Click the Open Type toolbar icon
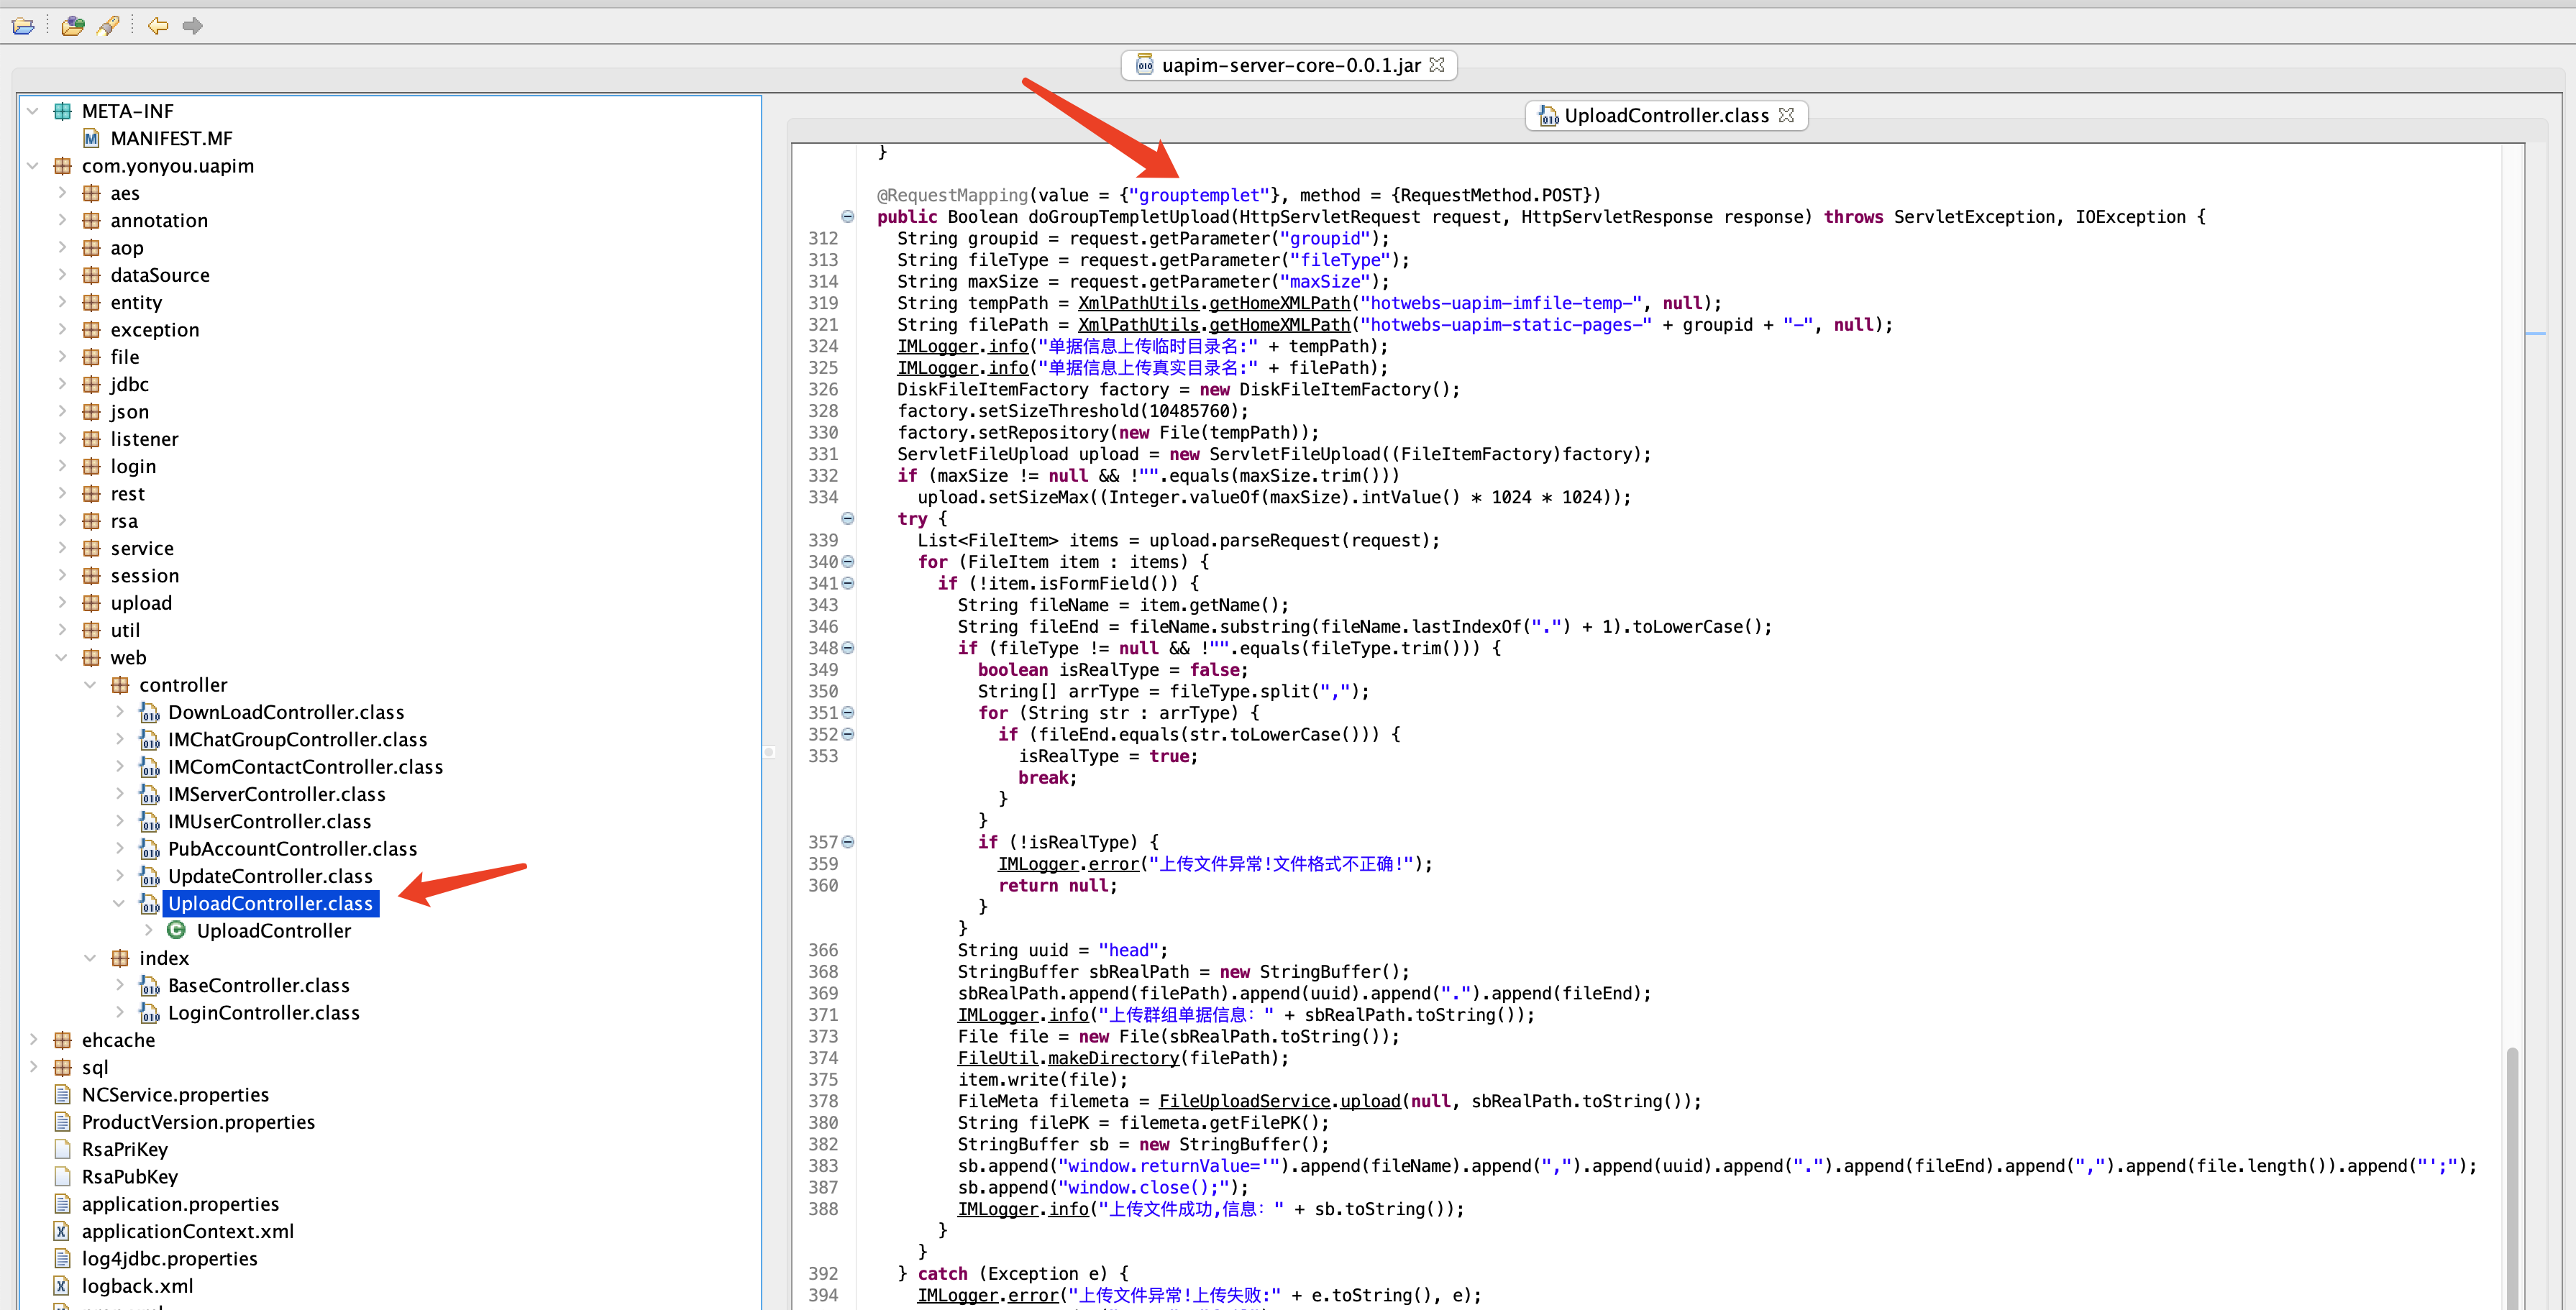The image size is (2576, 1310). 72,26
